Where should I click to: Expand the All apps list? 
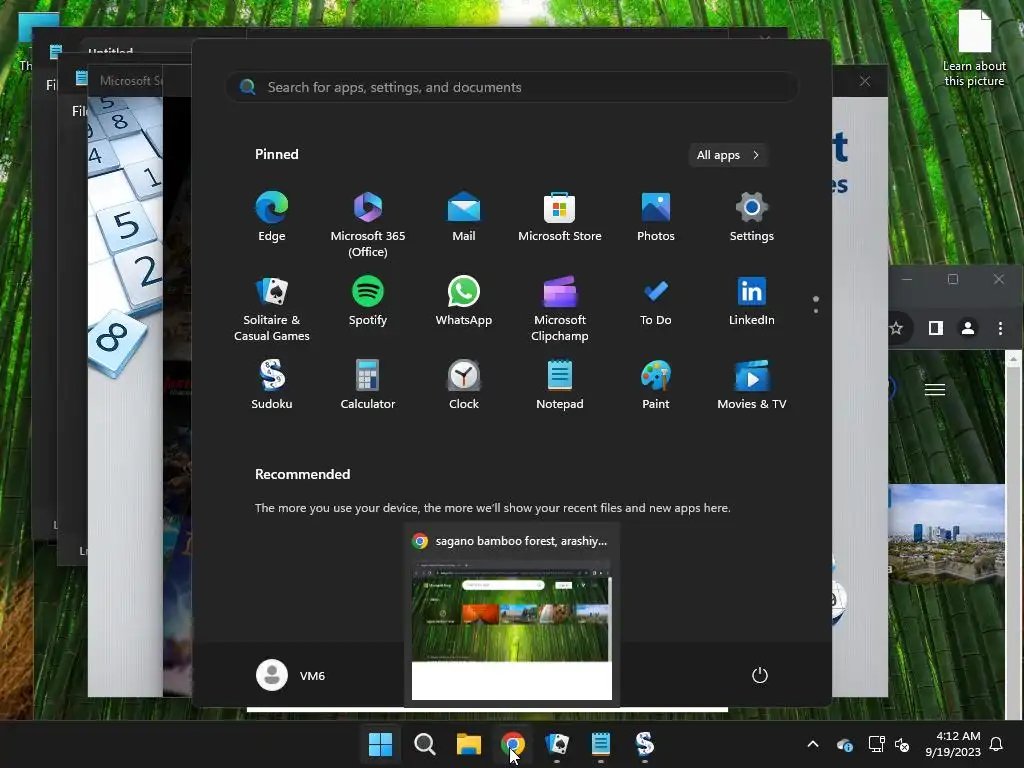coord(728,155)
